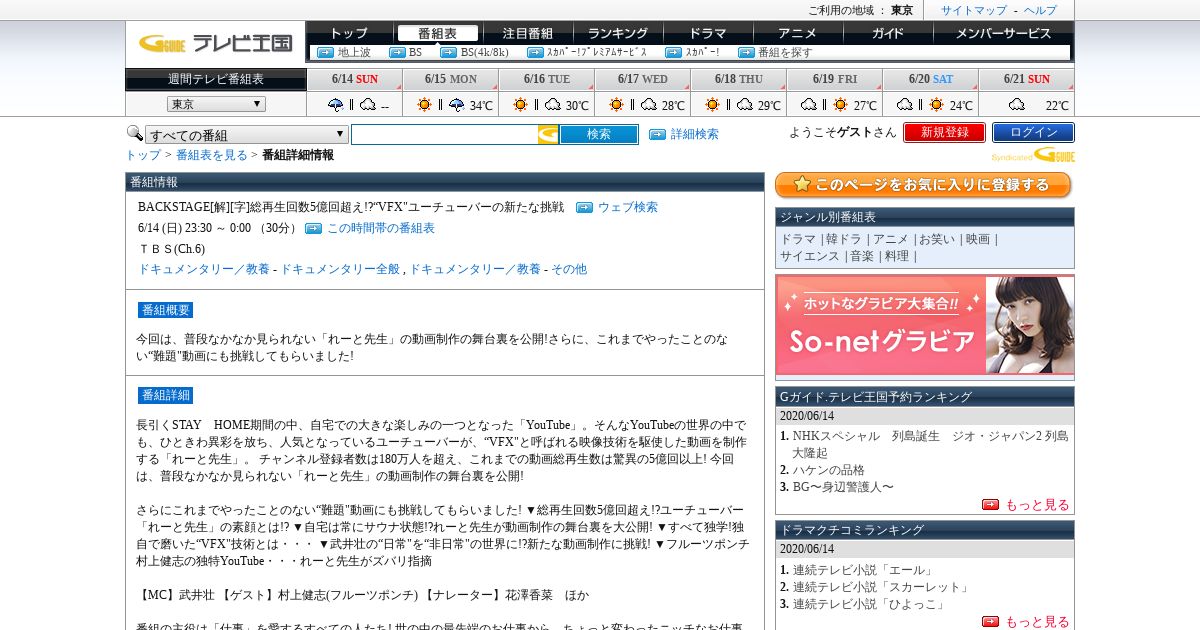Open the 東京 region dropdown
The height and width of the screenshot is (630, 1200).
coord(216,104)
